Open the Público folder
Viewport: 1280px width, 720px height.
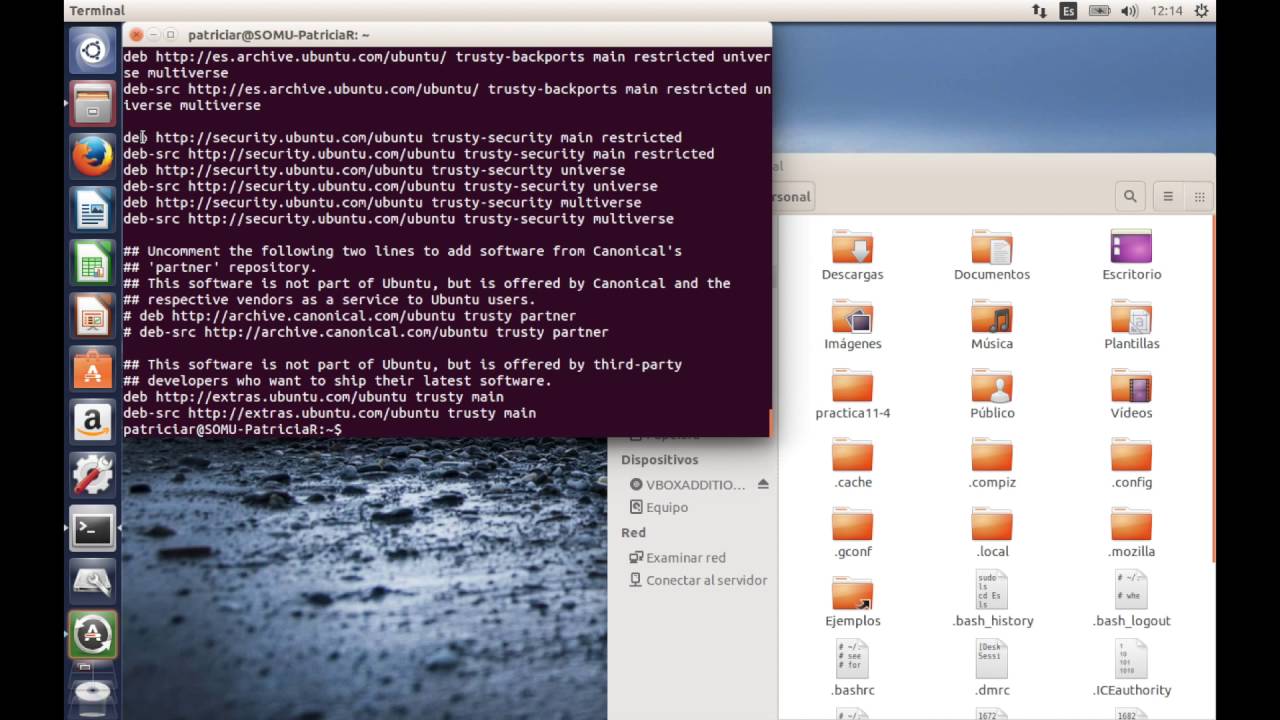(992, 394)
